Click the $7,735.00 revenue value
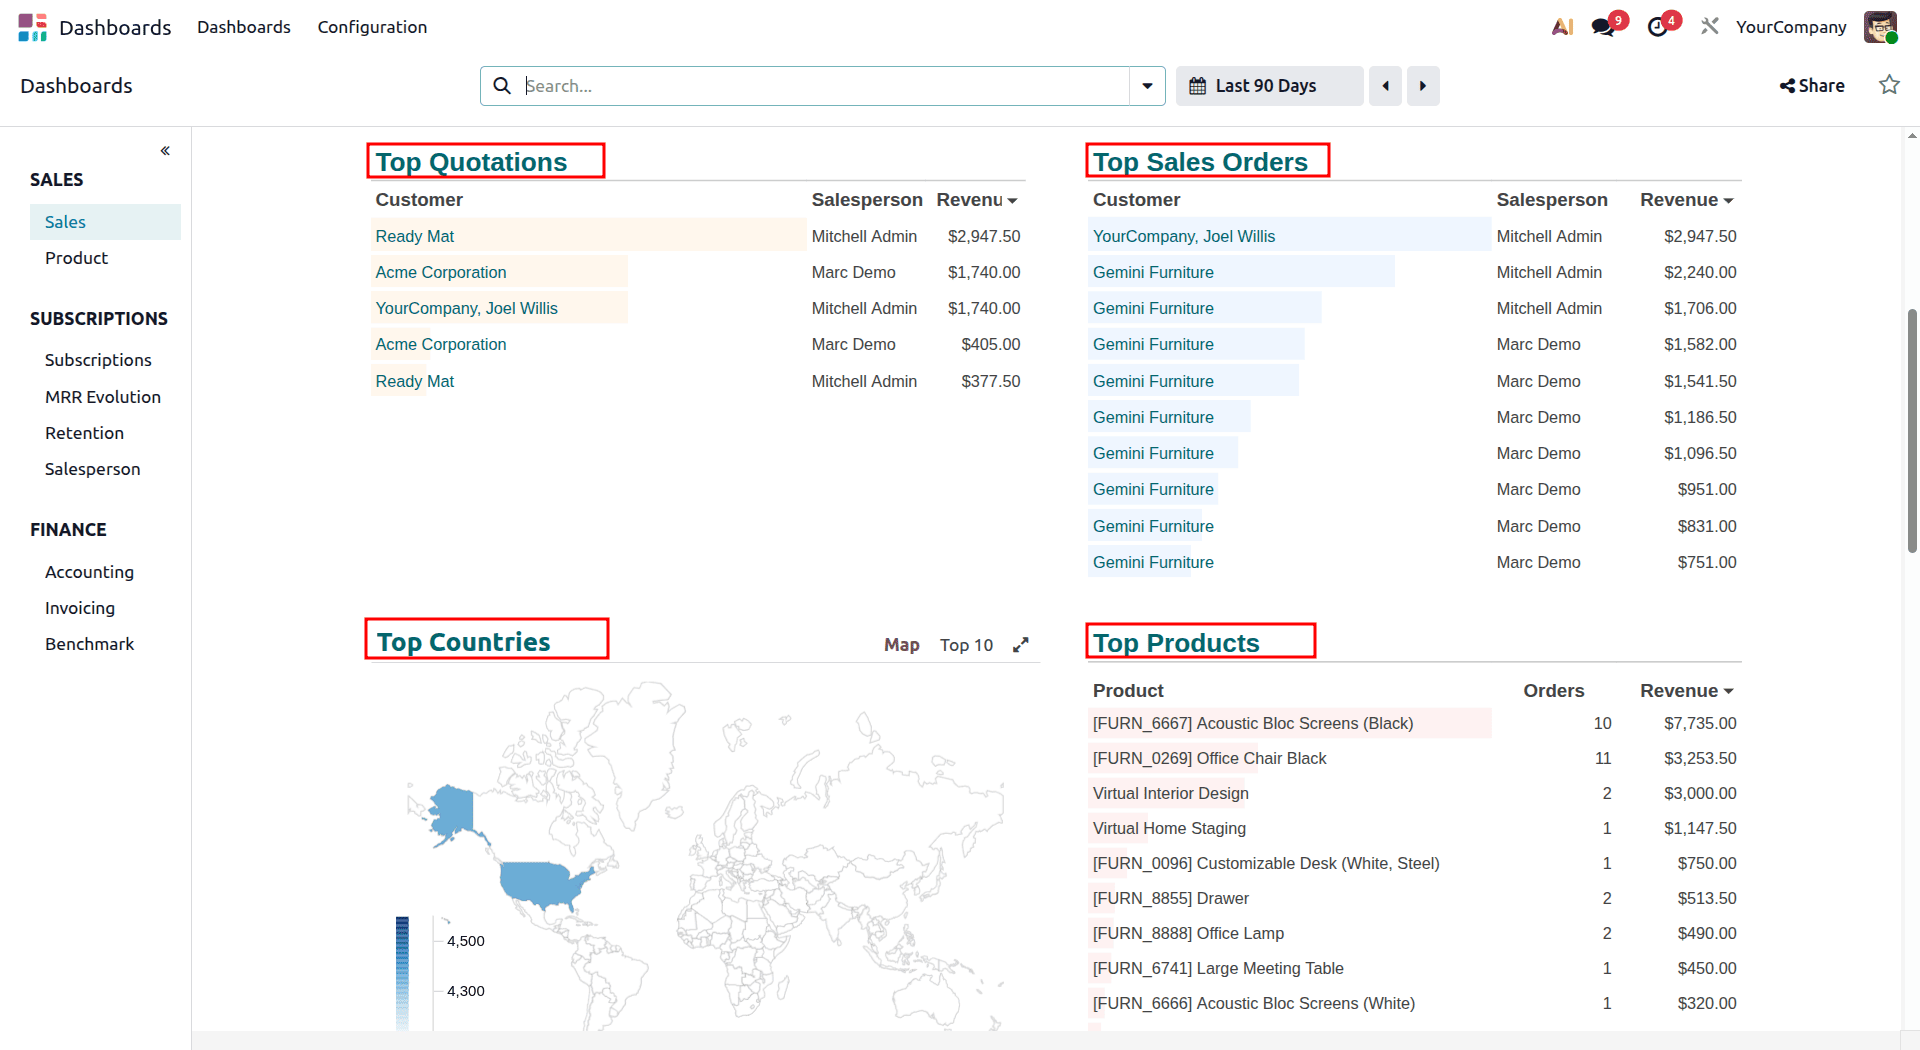This screenshot has height=1050, width=1920. [1700, 723]
